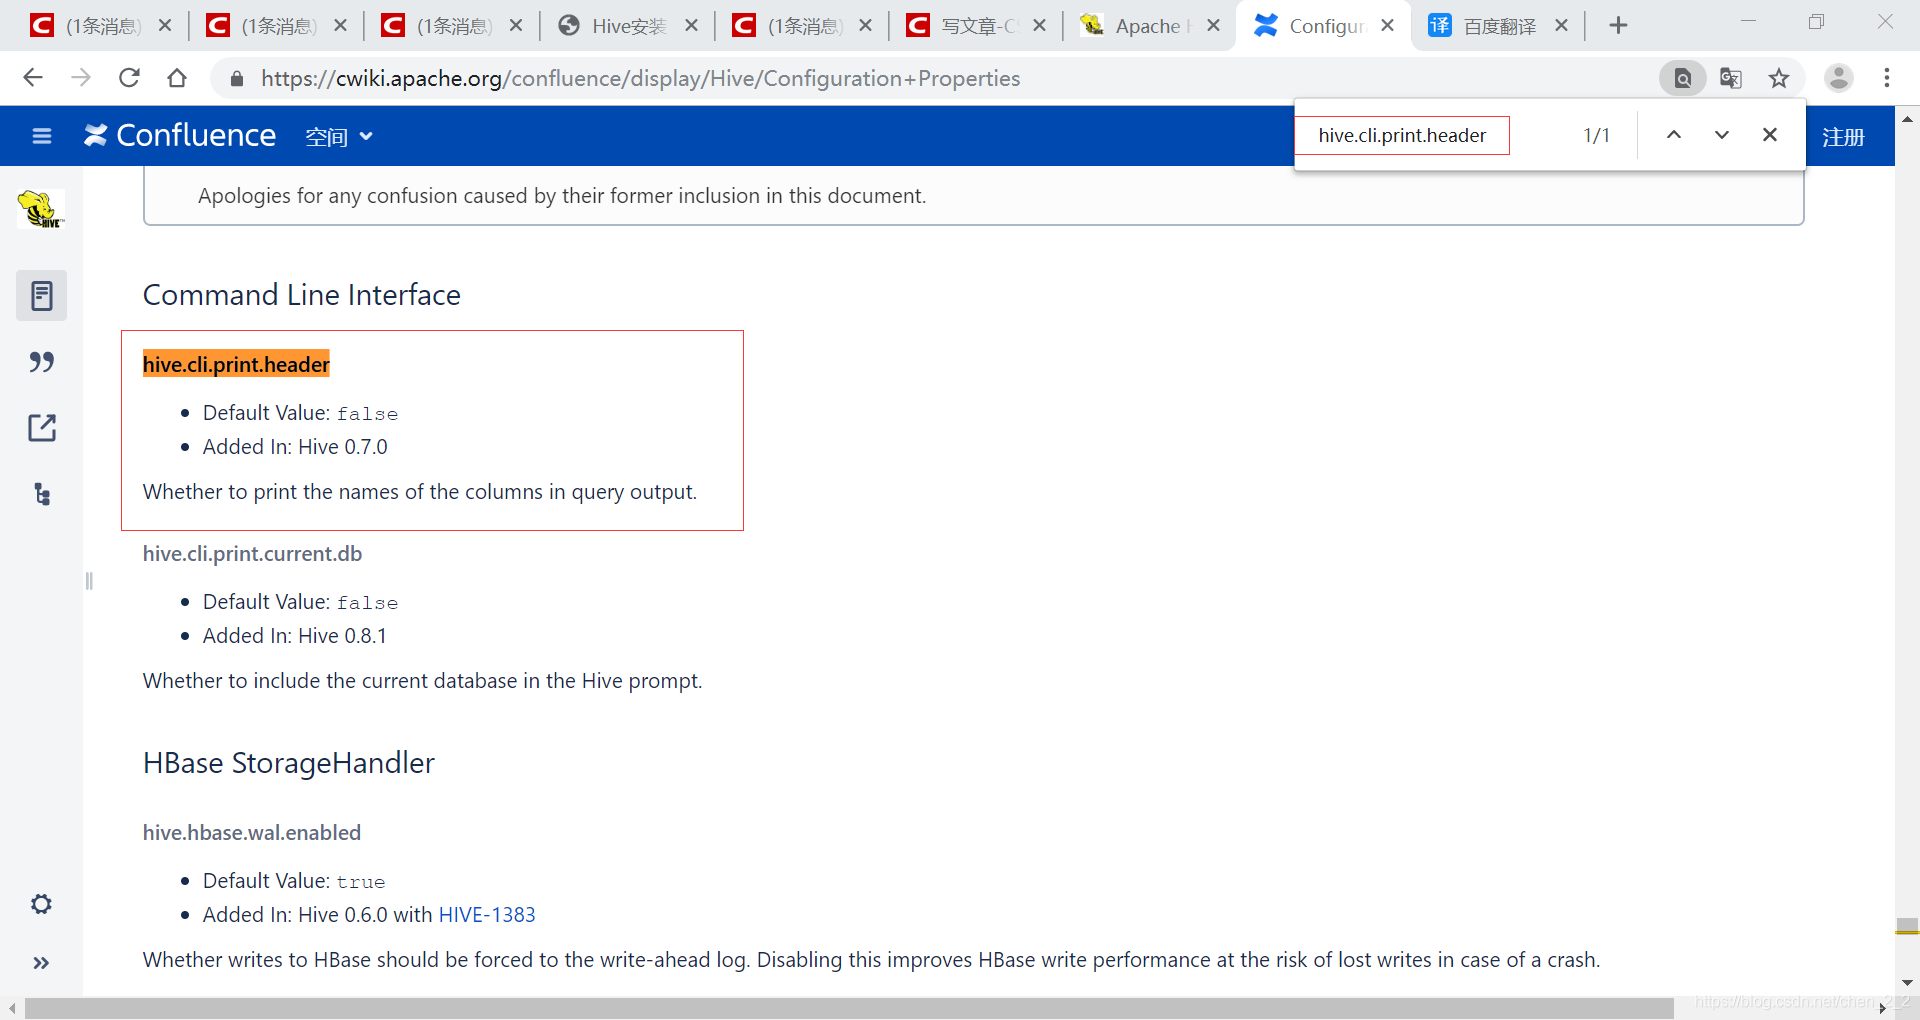Click the address bar URL
1920x1020 pixels.
click(x=640, y=78)
